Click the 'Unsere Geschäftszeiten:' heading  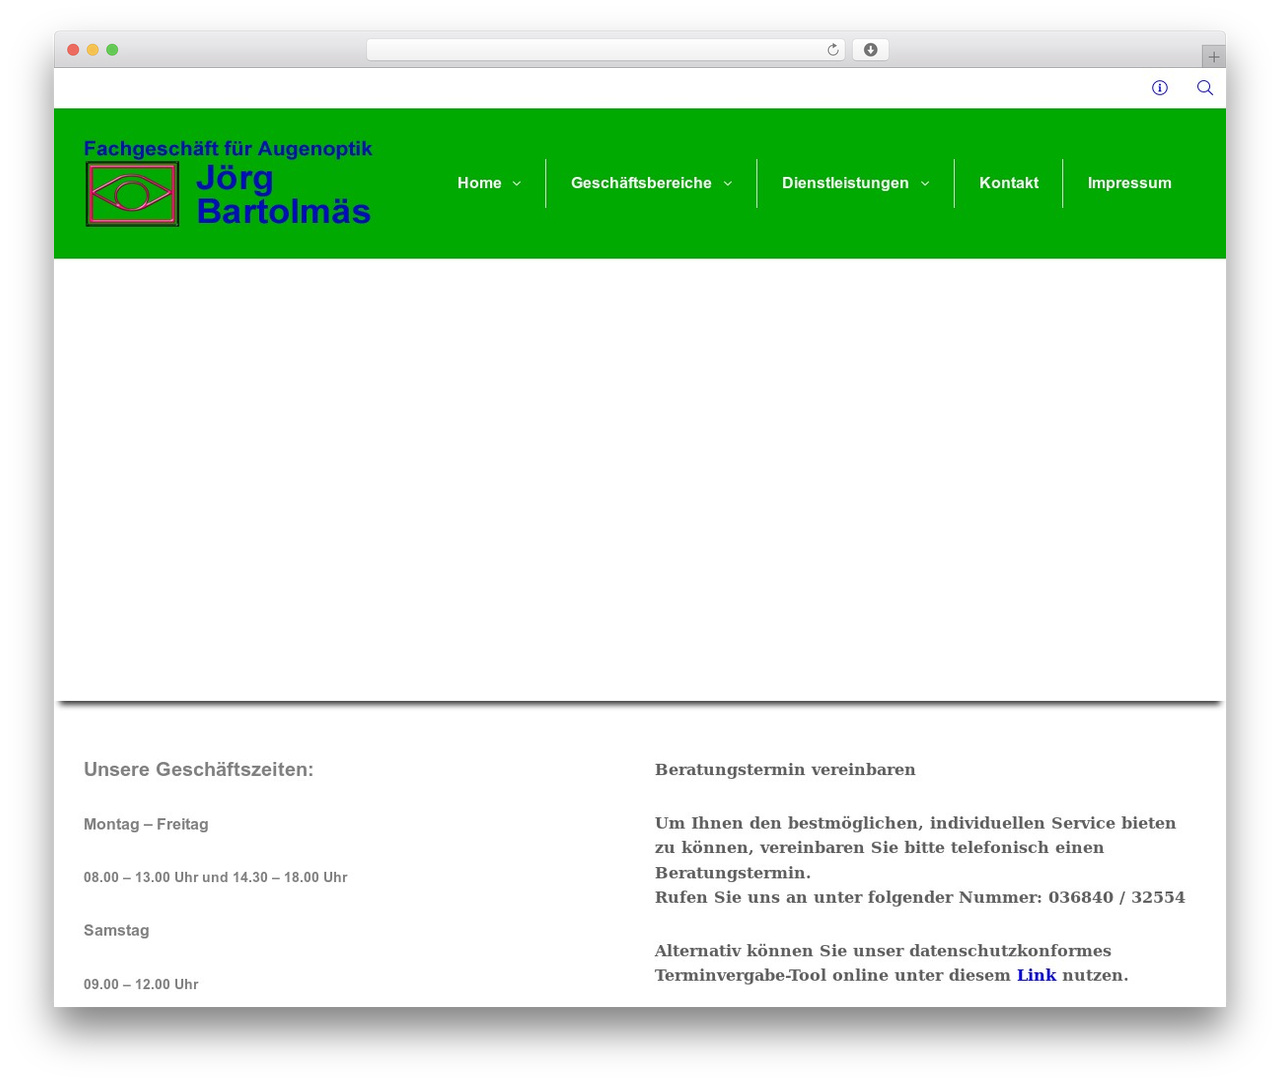click(x=199, y=769)
